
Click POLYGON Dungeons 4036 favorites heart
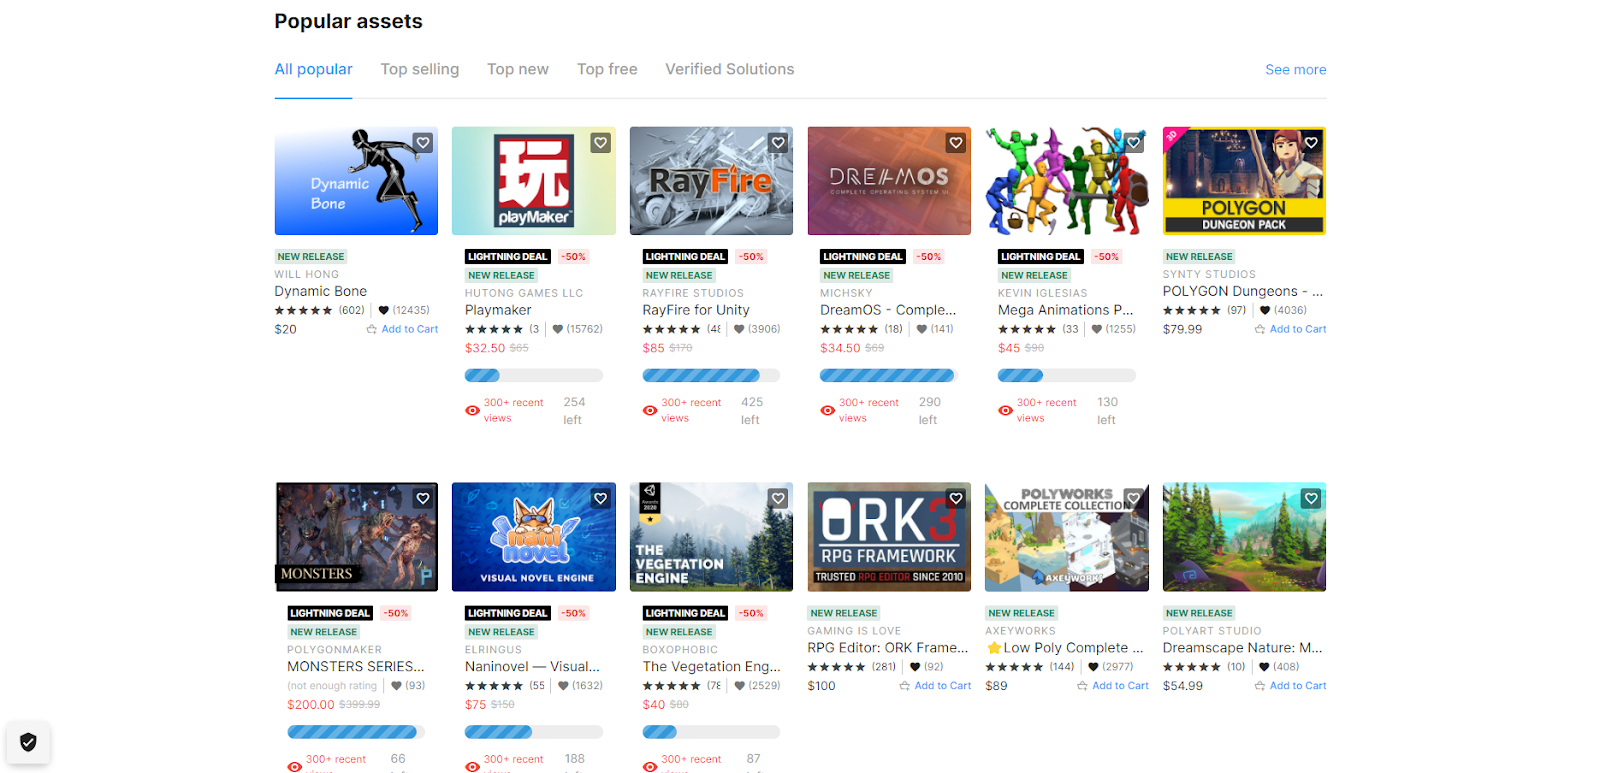coord(1265,310)
